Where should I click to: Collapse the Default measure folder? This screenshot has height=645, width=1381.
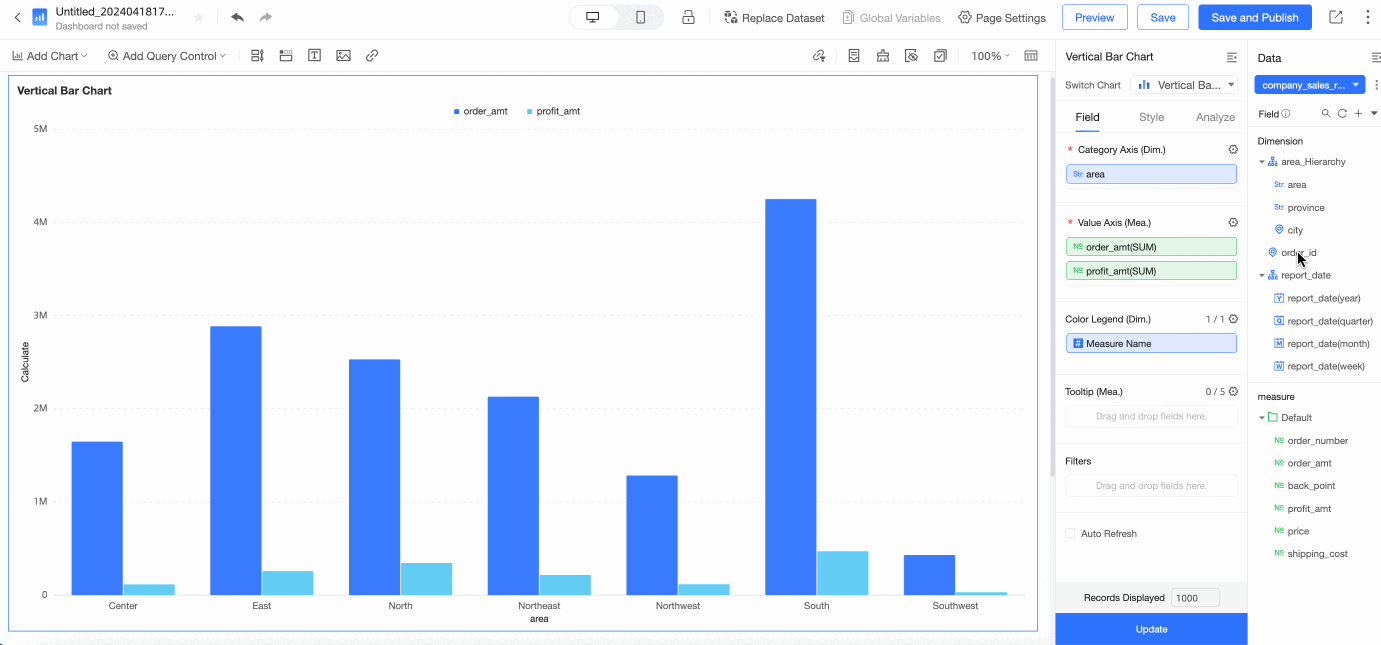(1261, 418)
